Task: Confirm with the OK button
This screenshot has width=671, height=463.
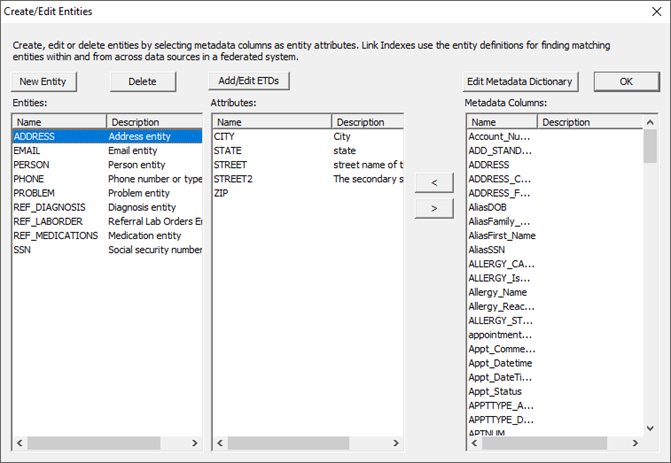Action: point(626,82)
